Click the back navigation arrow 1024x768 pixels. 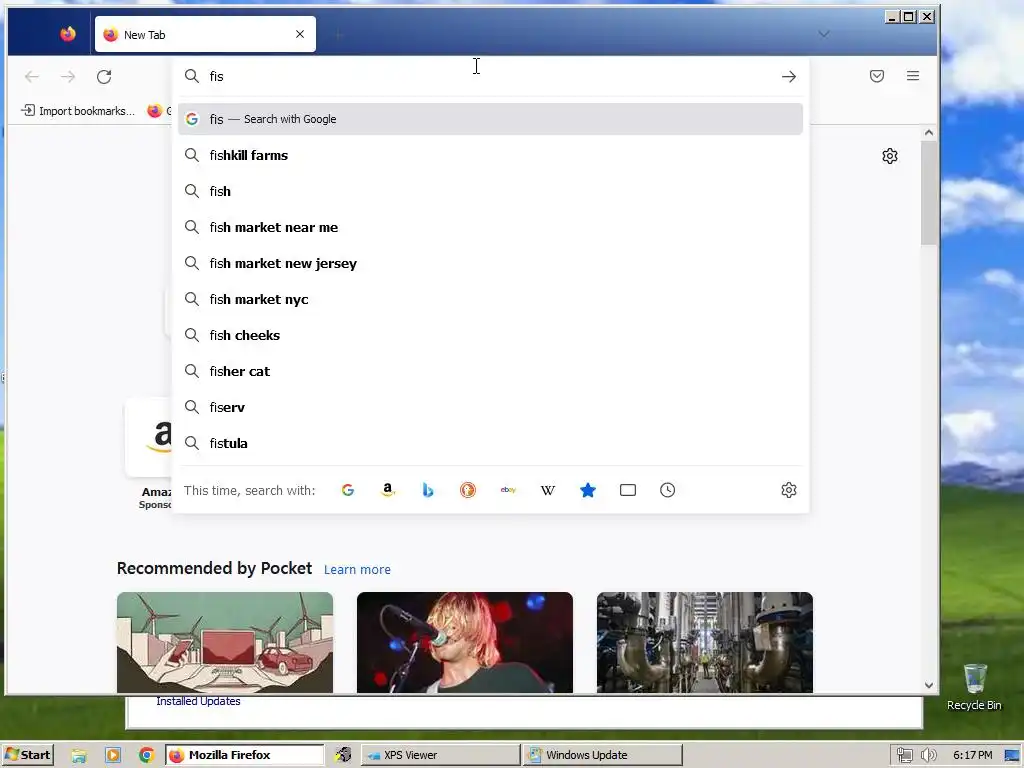tap(31, 76)
